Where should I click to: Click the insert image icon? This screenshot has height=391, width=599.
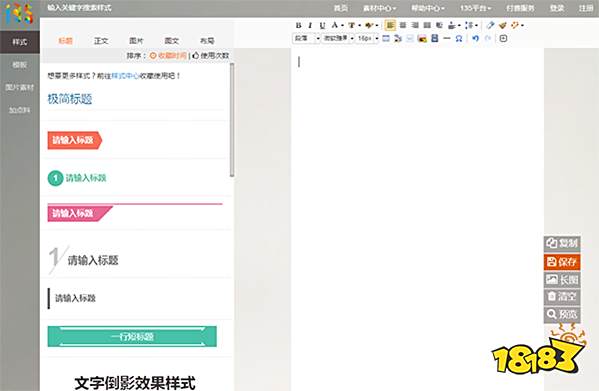click(x=422, y=38)
